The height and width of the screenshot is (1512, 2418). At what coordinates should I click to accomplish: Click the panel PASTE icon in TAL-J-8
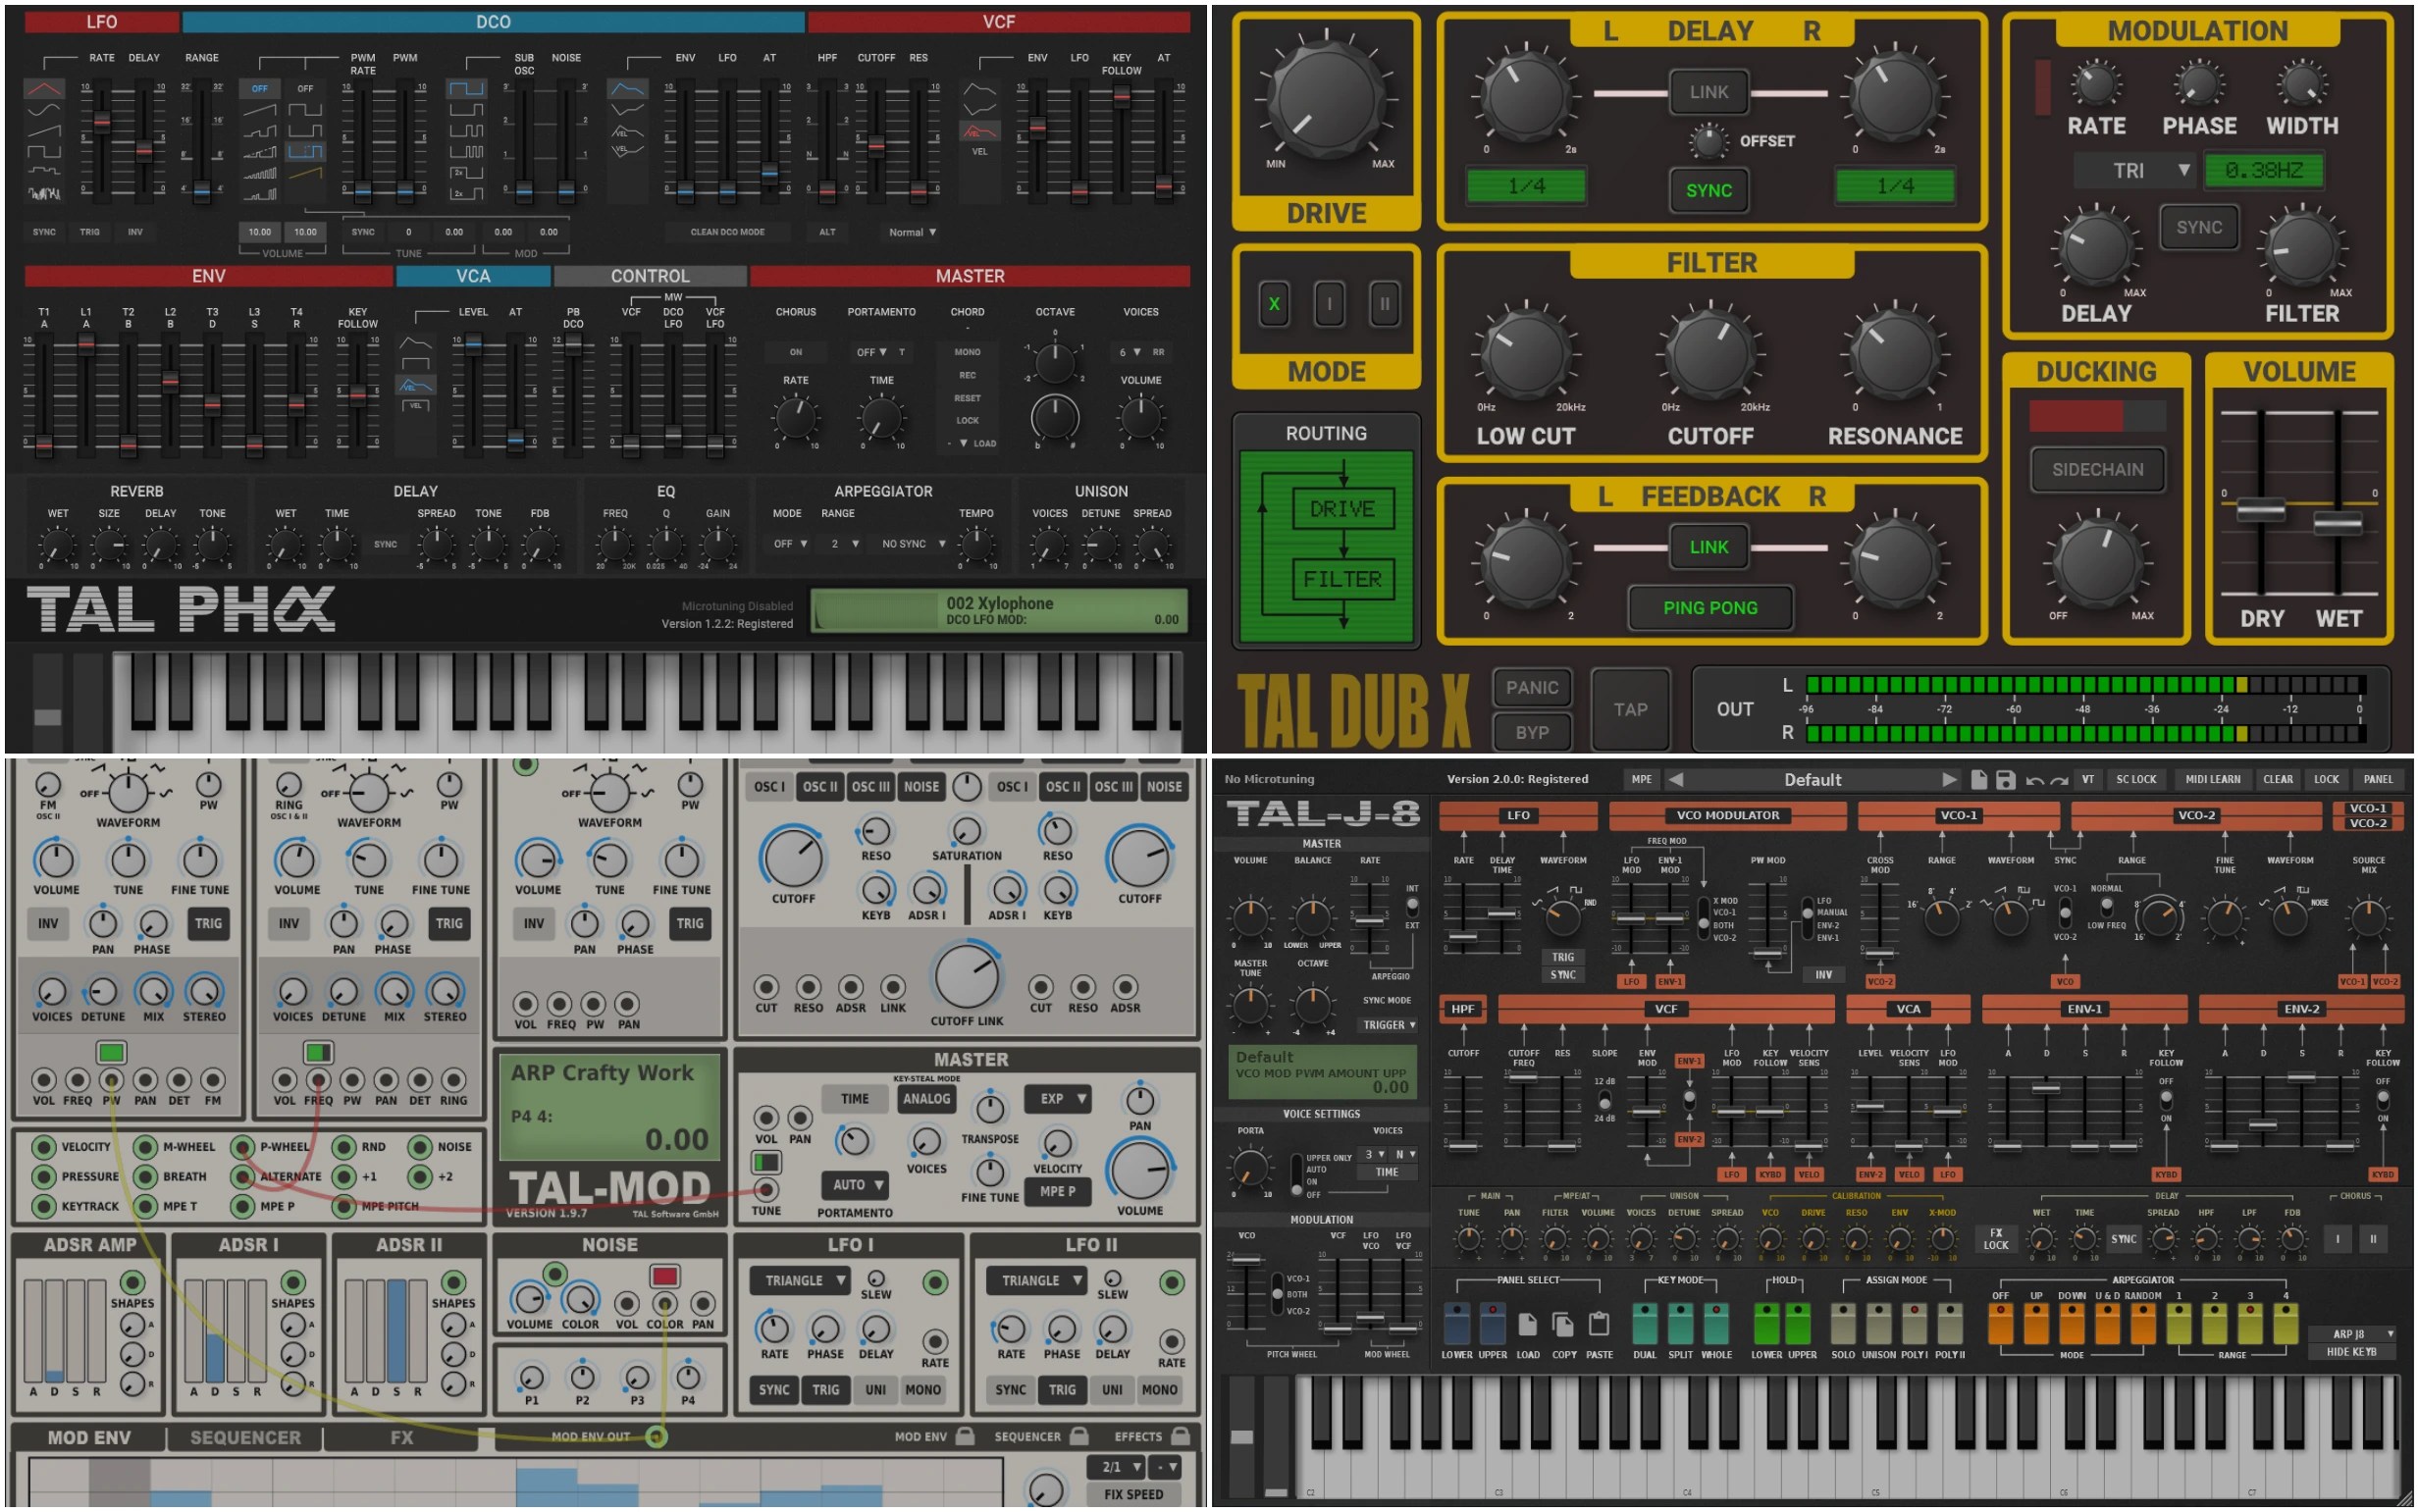(1599, 1324)
